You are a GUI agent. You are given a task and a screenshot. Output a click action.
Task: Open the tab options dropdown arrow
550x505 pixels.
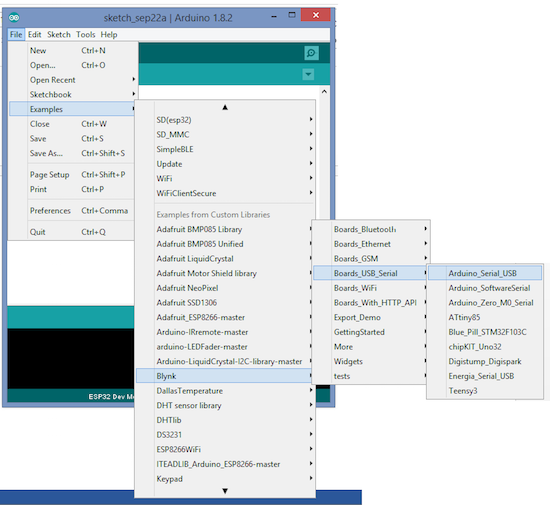pos(308,74)
